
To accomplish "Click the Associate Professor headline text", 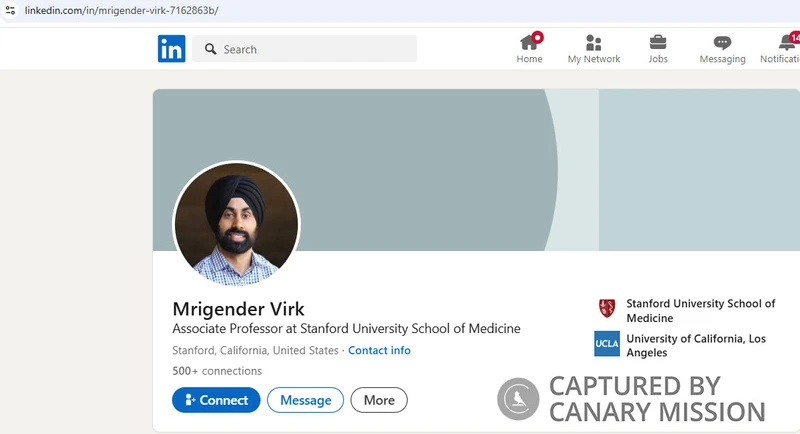I will pos(346,328).
